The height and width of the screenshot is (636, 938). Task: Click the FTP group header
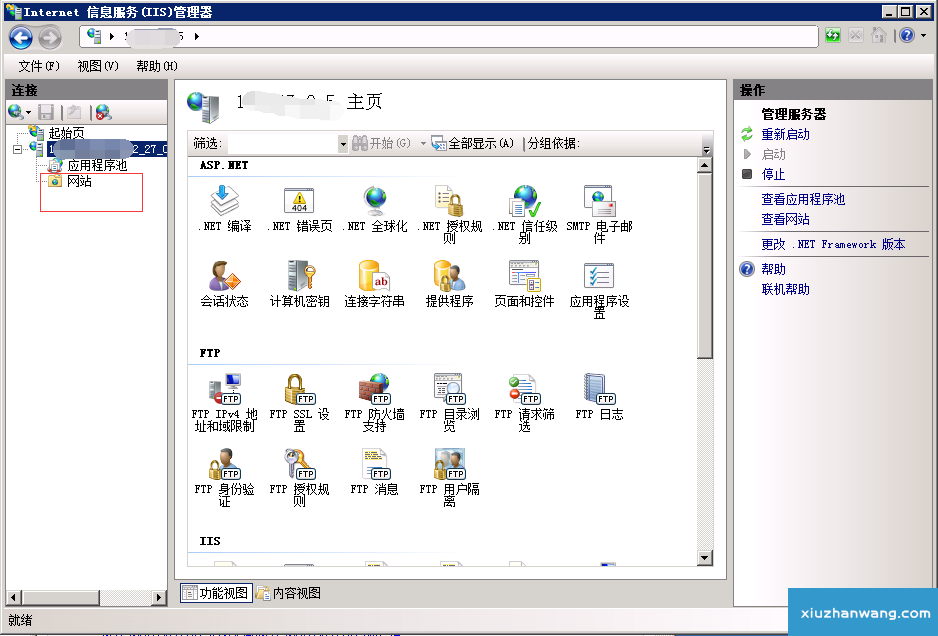(209, 353)
